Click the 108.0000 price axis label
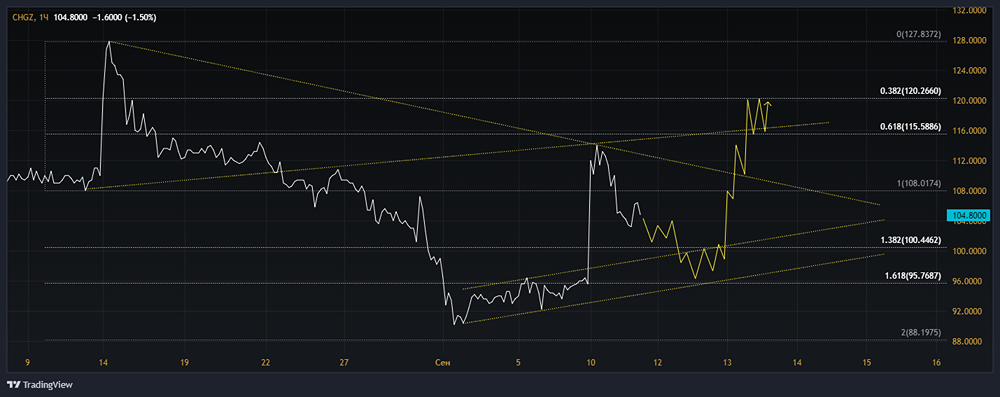 (x=969, y=191)
